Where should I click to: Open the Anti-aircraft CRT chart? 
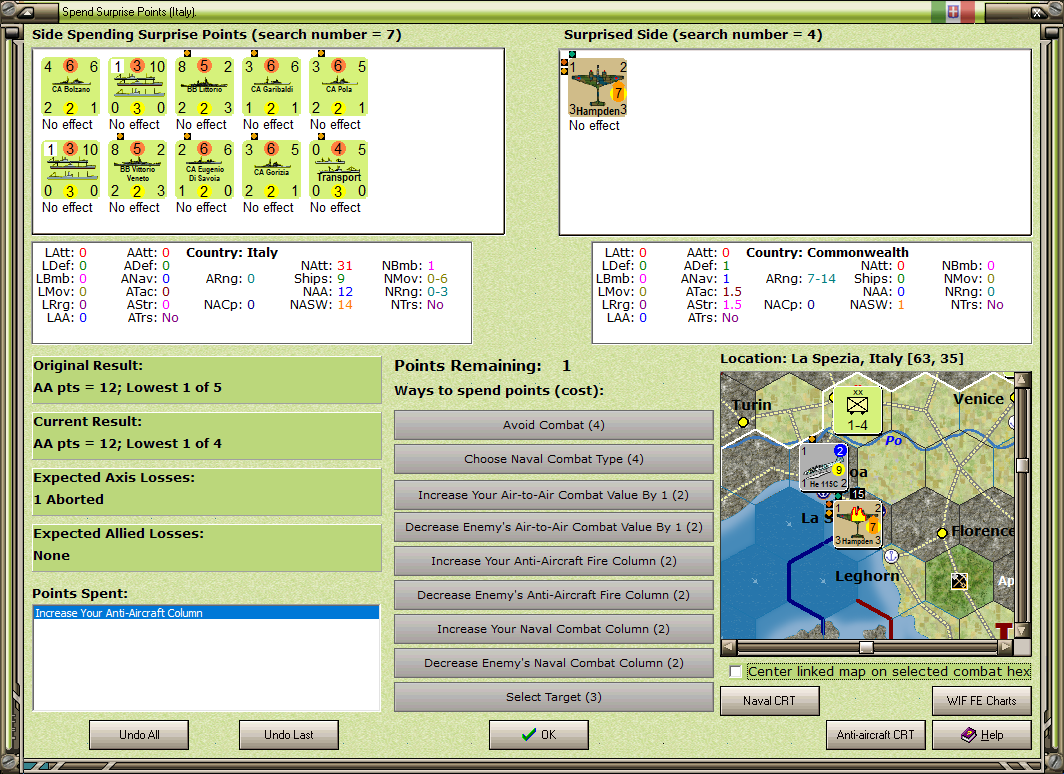tap(875, 735)
